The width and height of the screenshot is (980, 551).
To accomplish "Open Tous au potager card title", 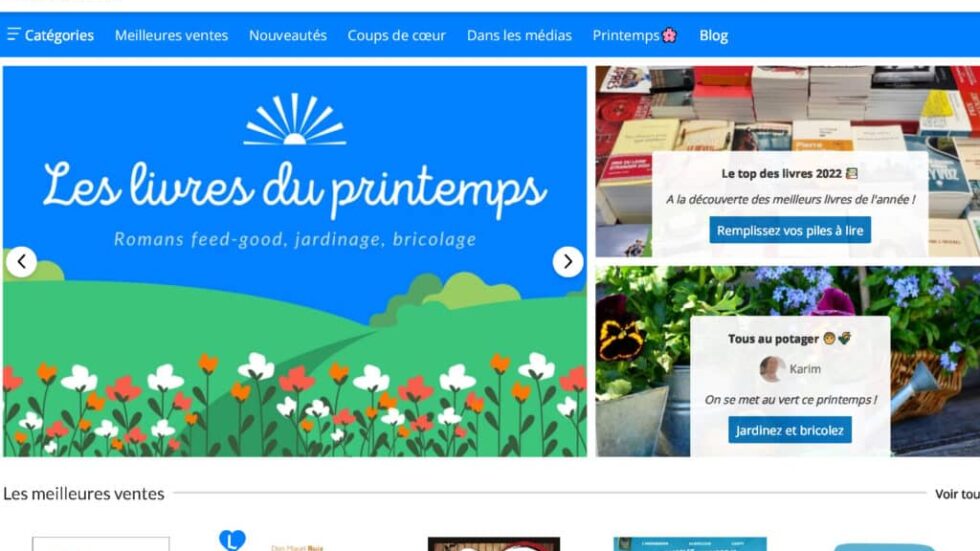I will (x=789, y=339).
